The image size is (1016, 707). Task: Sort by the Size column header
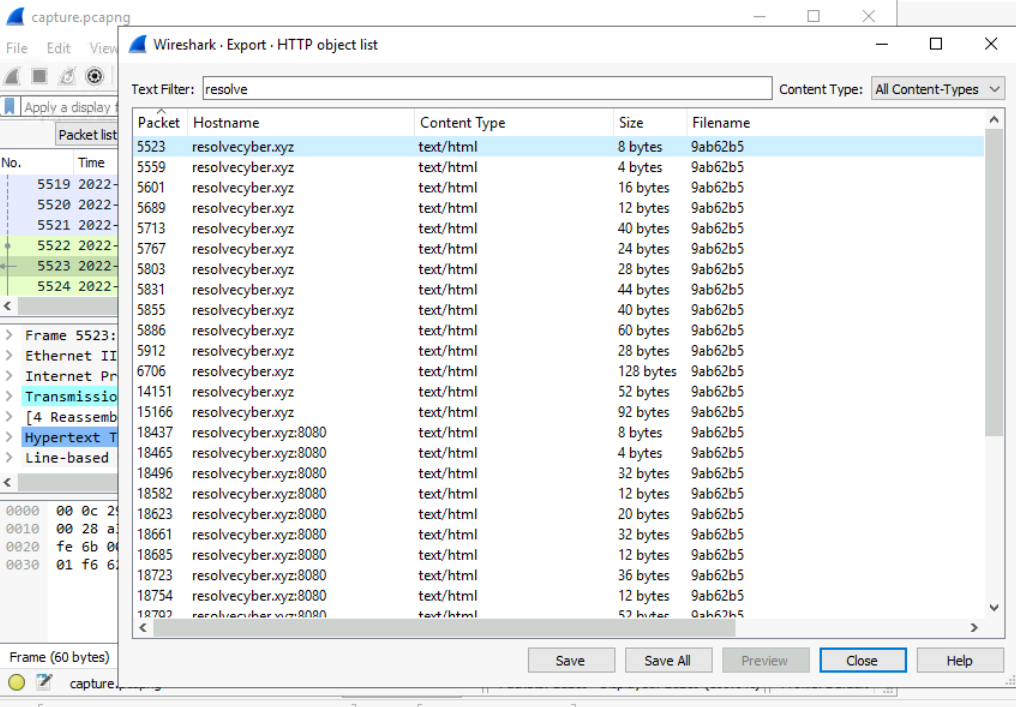tap(650, 122)
